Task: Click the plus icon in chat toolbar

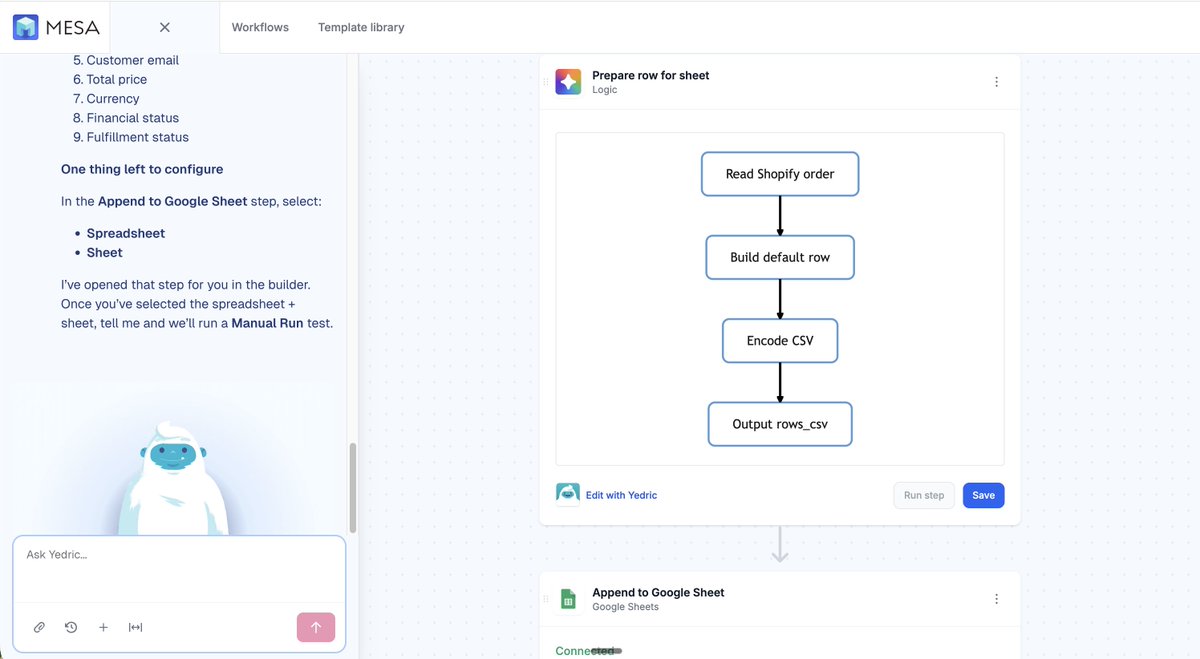Action: [103, 627]
